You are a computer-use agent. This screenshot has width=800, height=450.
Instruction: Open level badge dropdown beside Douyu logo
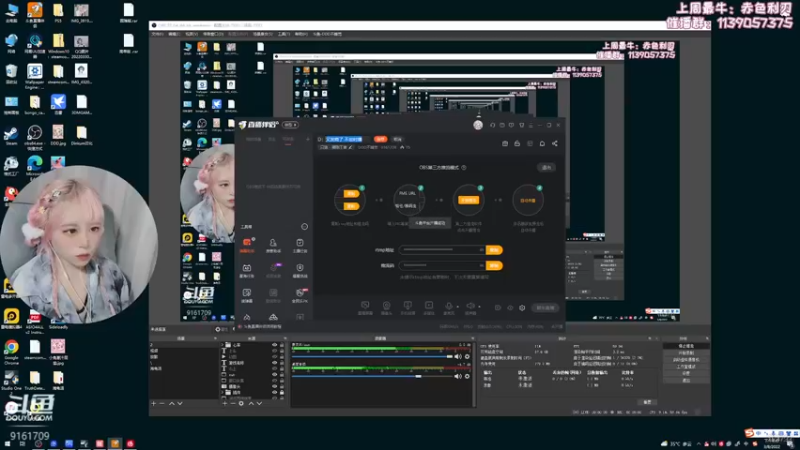(291, 125)
